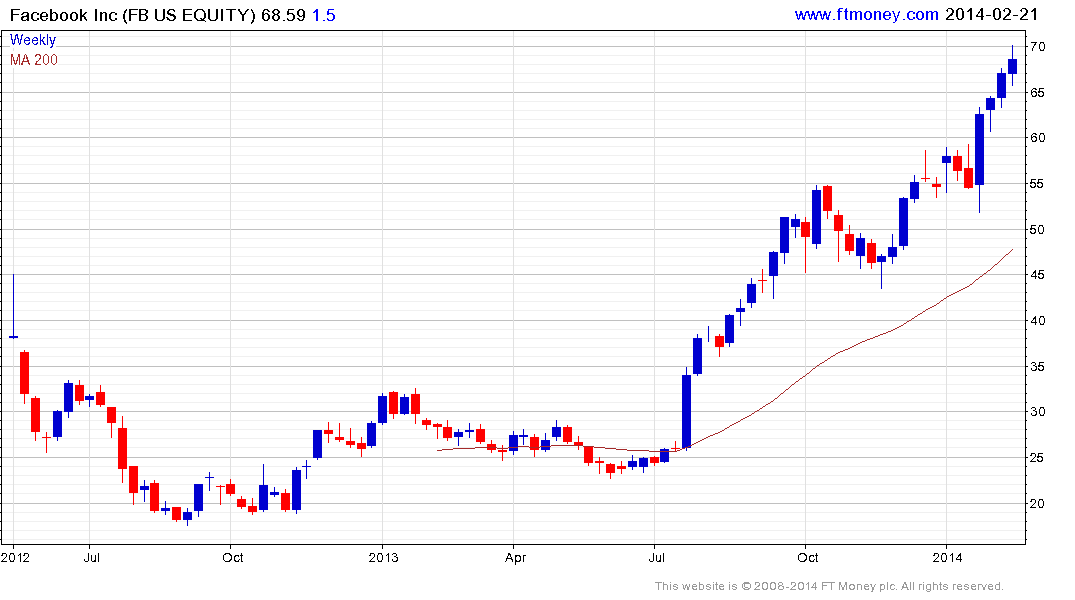Open the www.ftmoney.com link
This screenshot has height=600, width=1075.
click(866, 14)
